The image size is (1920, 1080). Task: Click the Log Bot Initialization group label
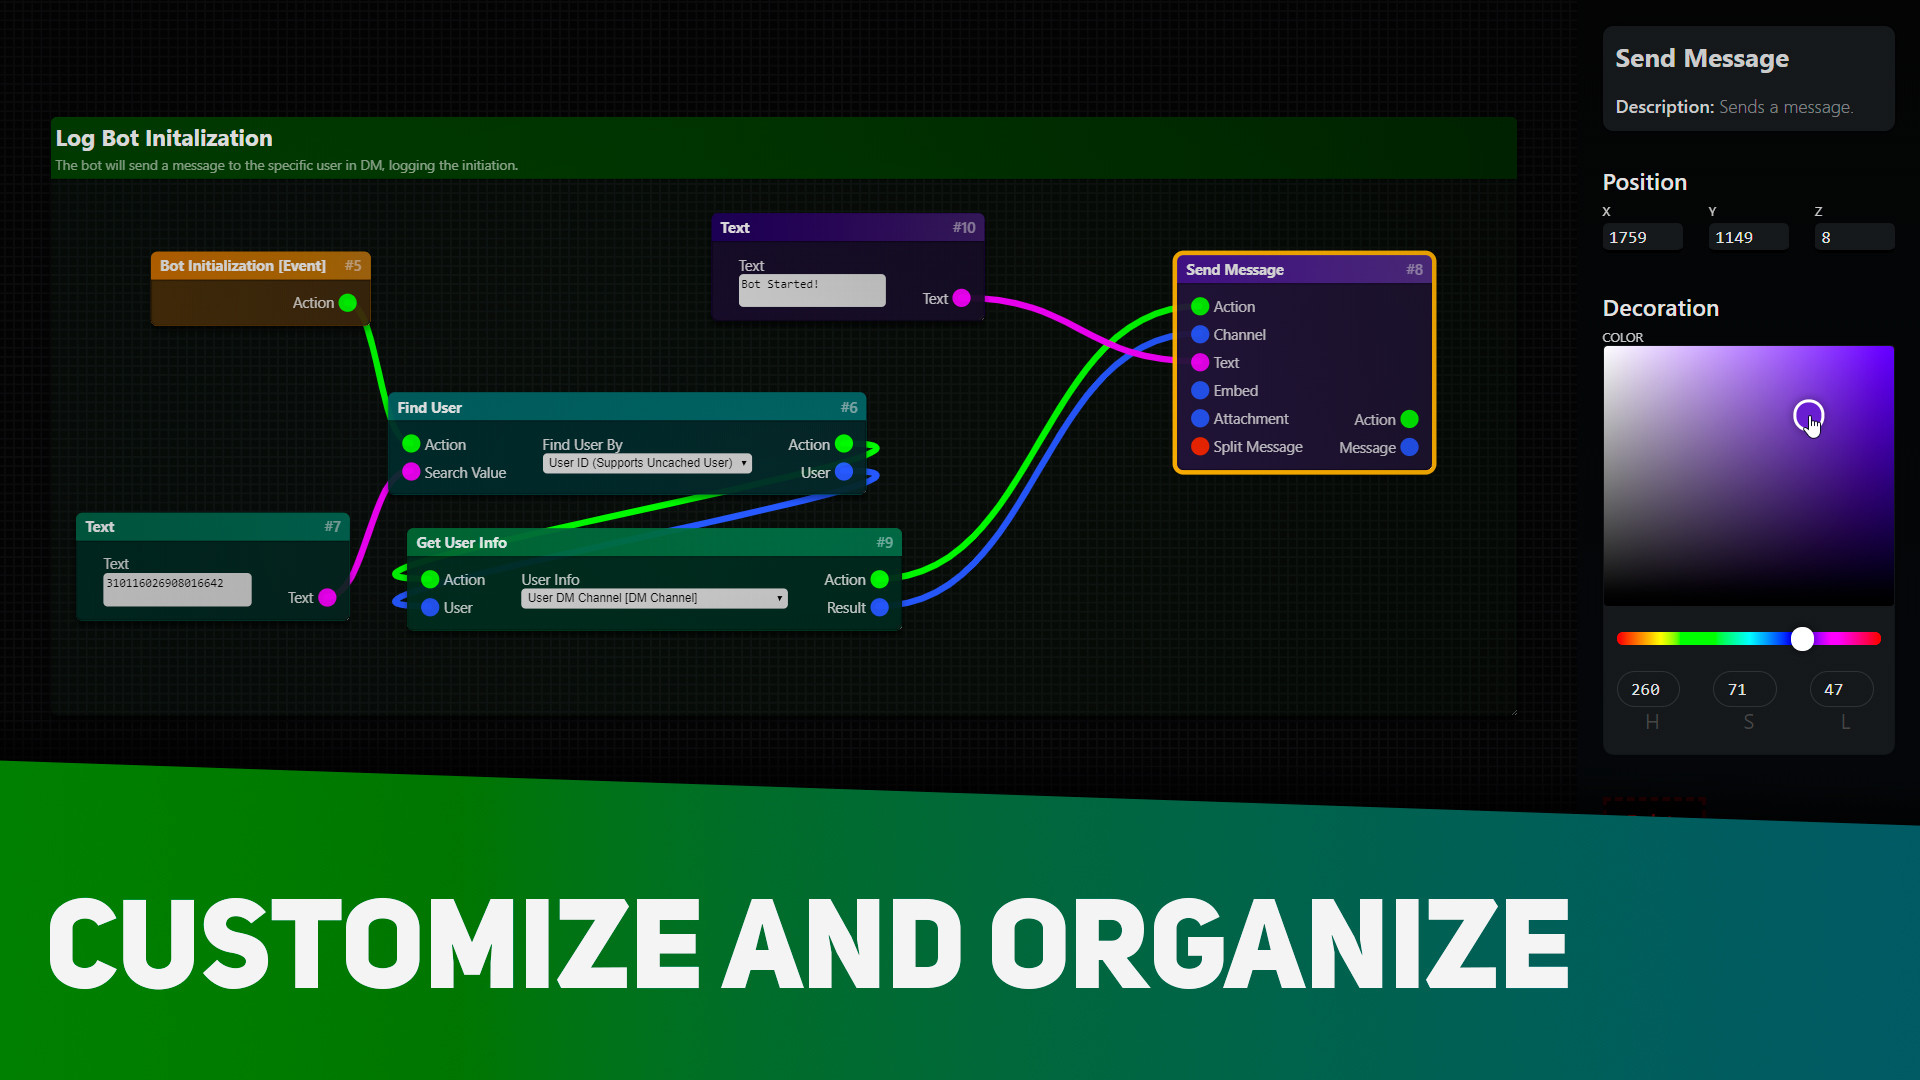[162, 136]
